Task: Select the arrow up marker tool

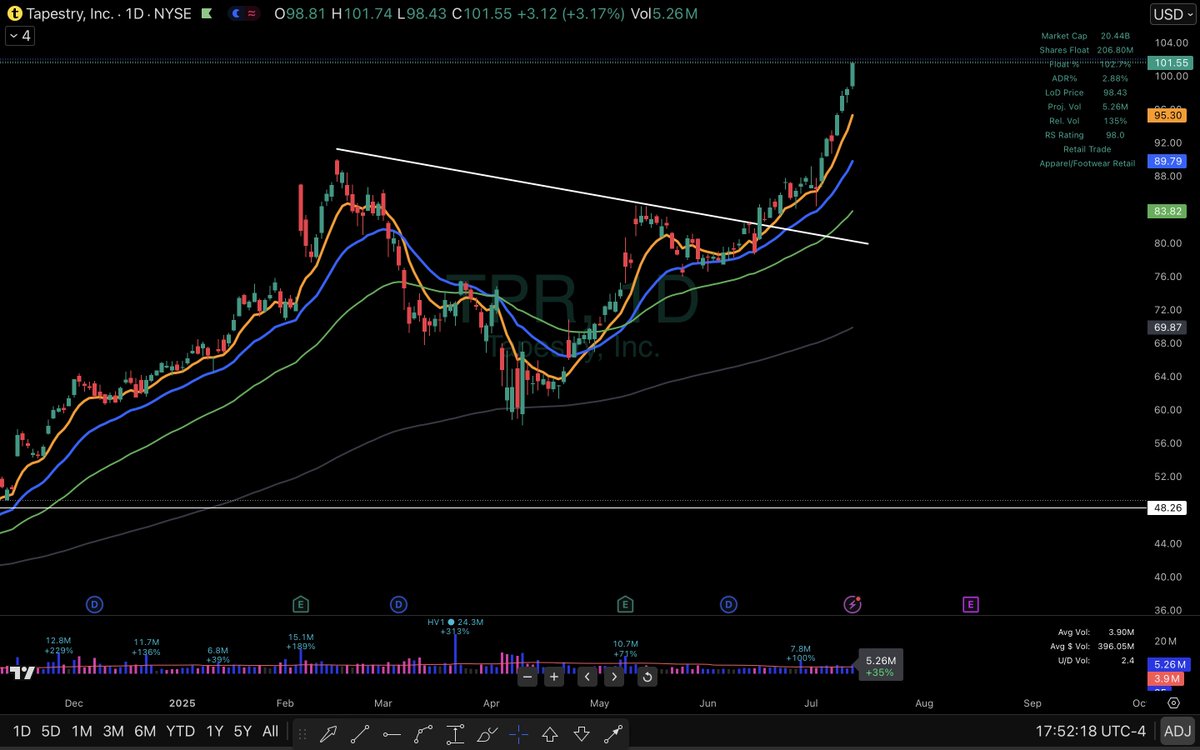Action: [x=549, y=732]
